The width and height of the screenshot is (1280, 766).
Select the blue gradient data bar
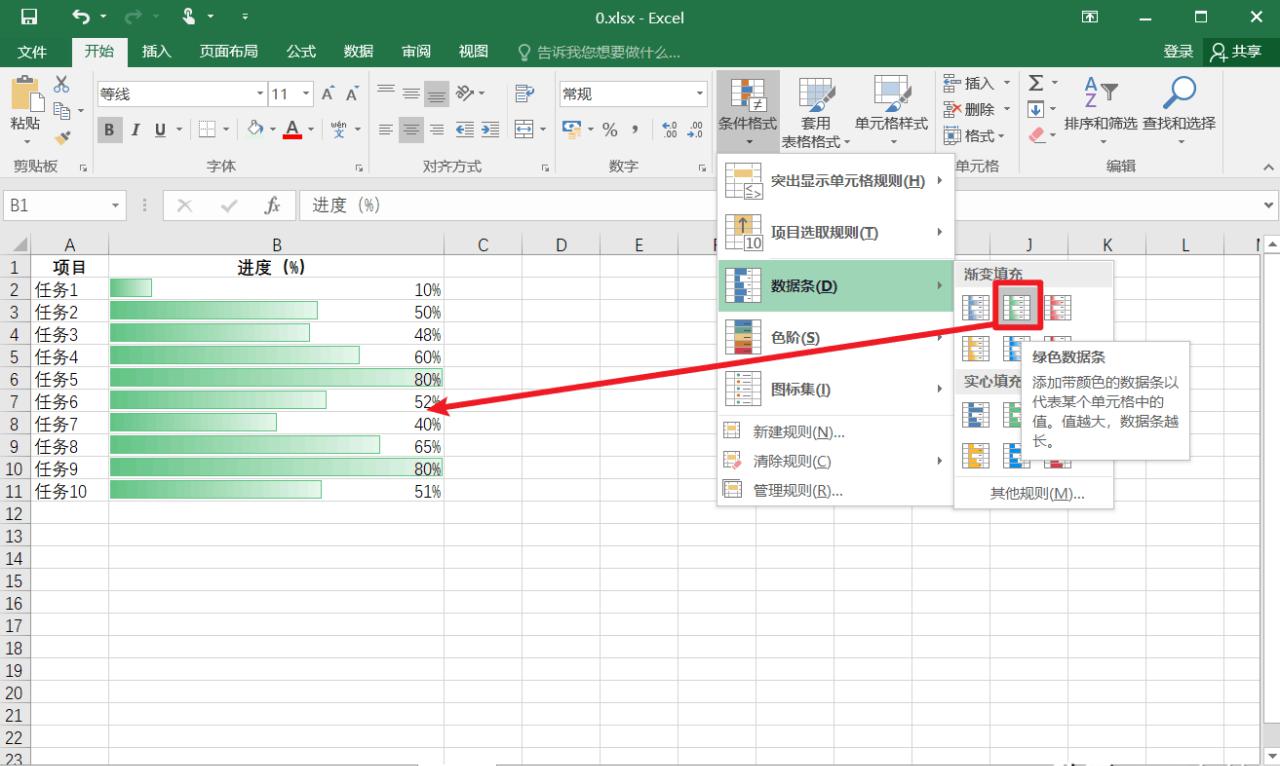click(x=976, y=308)
